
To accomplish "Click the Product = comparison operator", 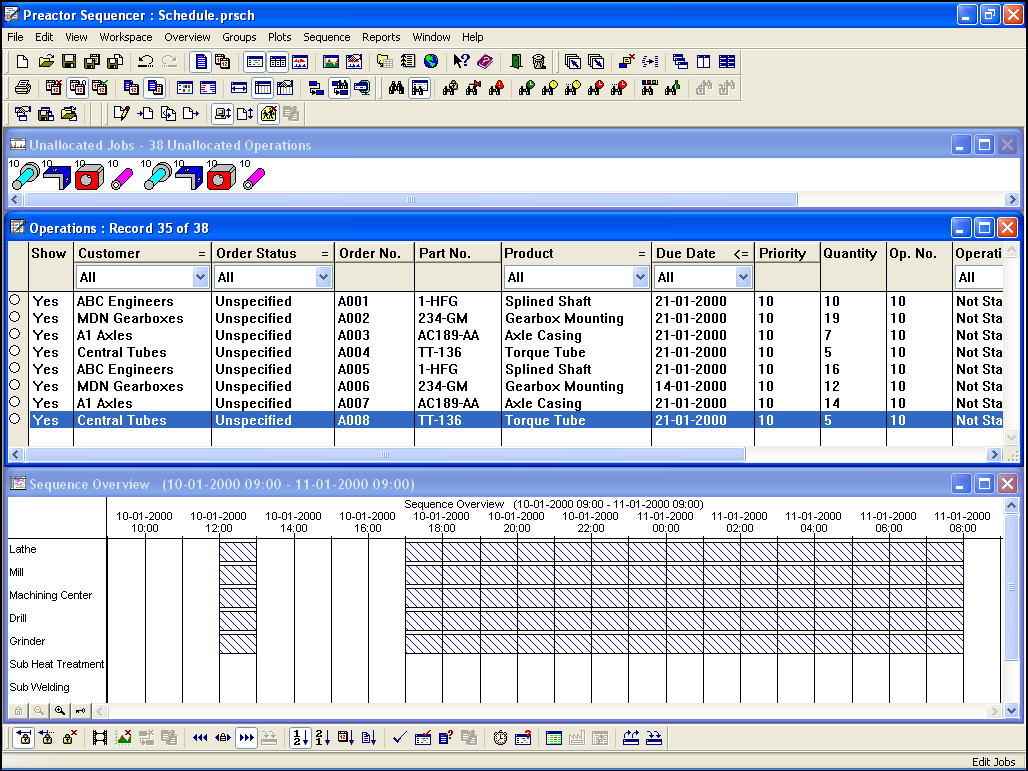I will pyautogui.click(x=642, y=254).
